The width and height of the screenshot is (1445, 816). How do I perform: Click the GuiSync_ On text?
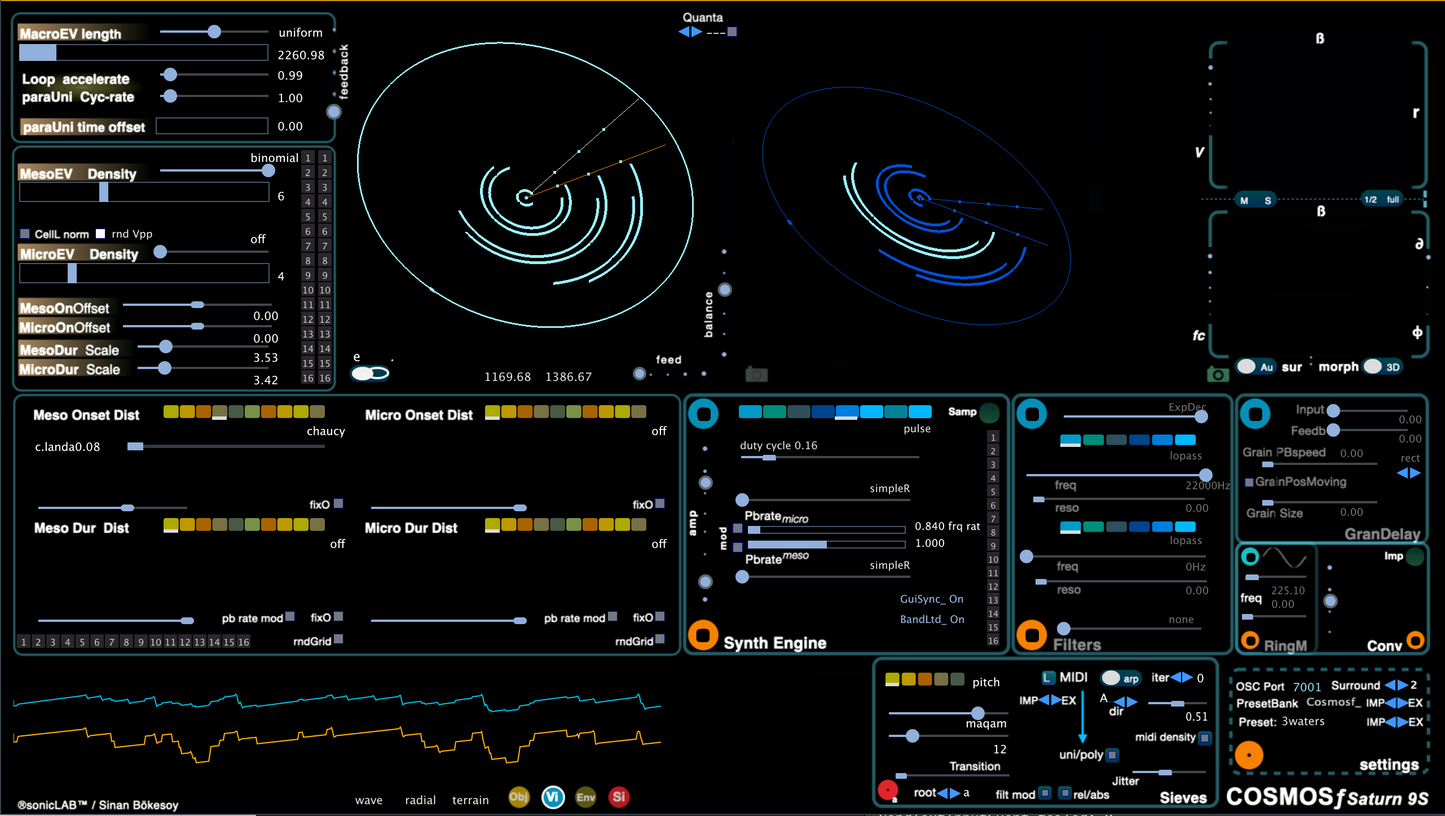[932, 599]
